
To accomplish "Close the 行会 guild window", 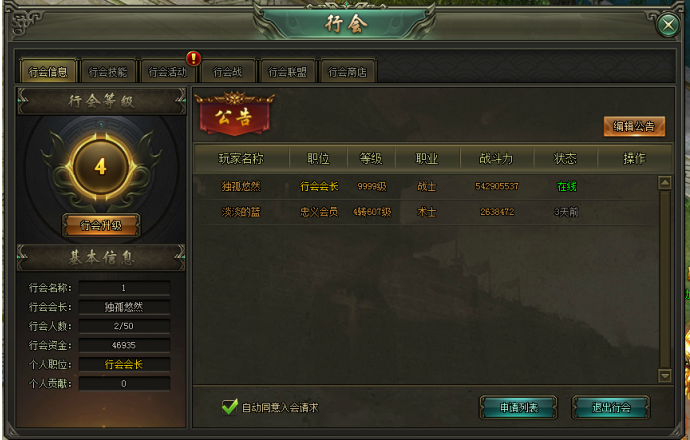I will [x=668, y=25].
